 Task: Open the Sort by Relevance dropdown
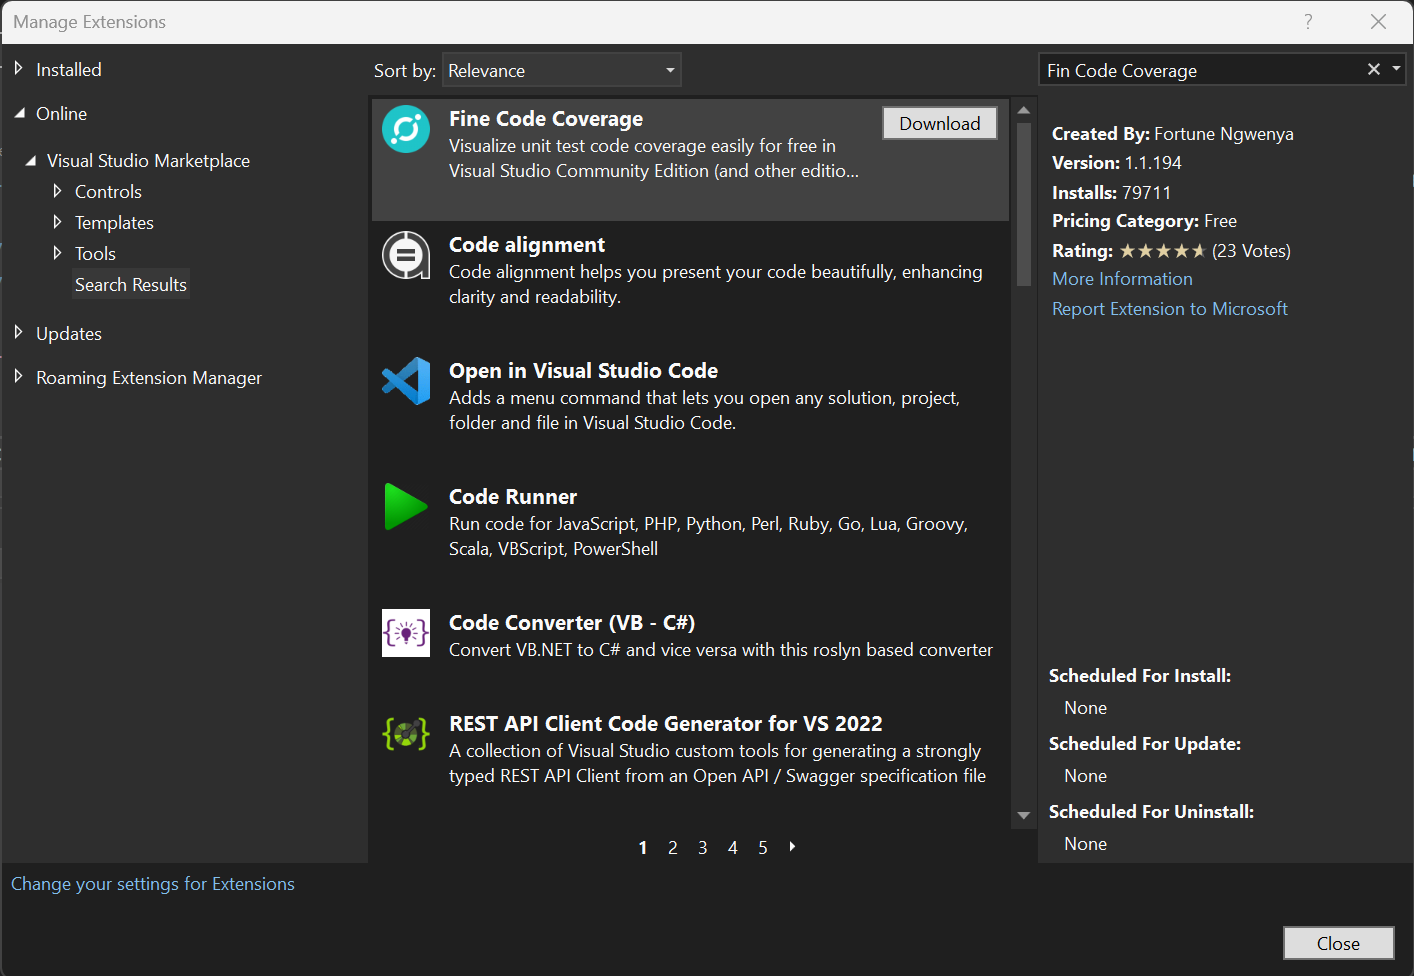pos(562,70)
